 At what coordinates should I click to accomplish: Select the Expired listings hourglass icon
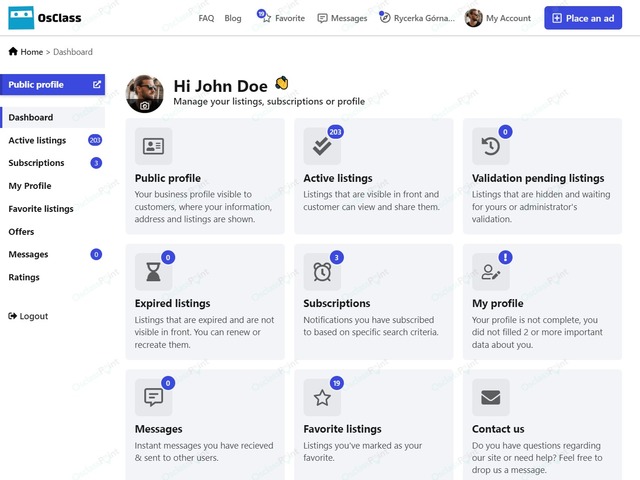pos(153,271)
